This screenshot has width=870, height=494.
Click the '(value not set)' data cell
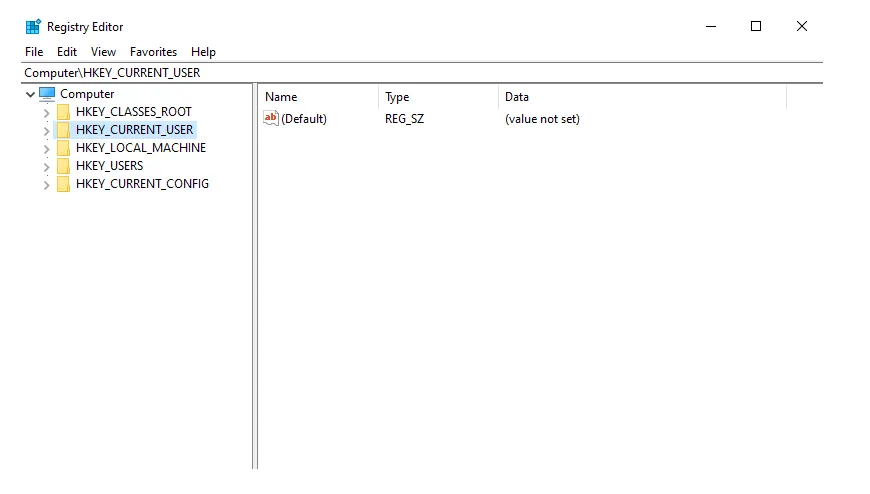542,119
